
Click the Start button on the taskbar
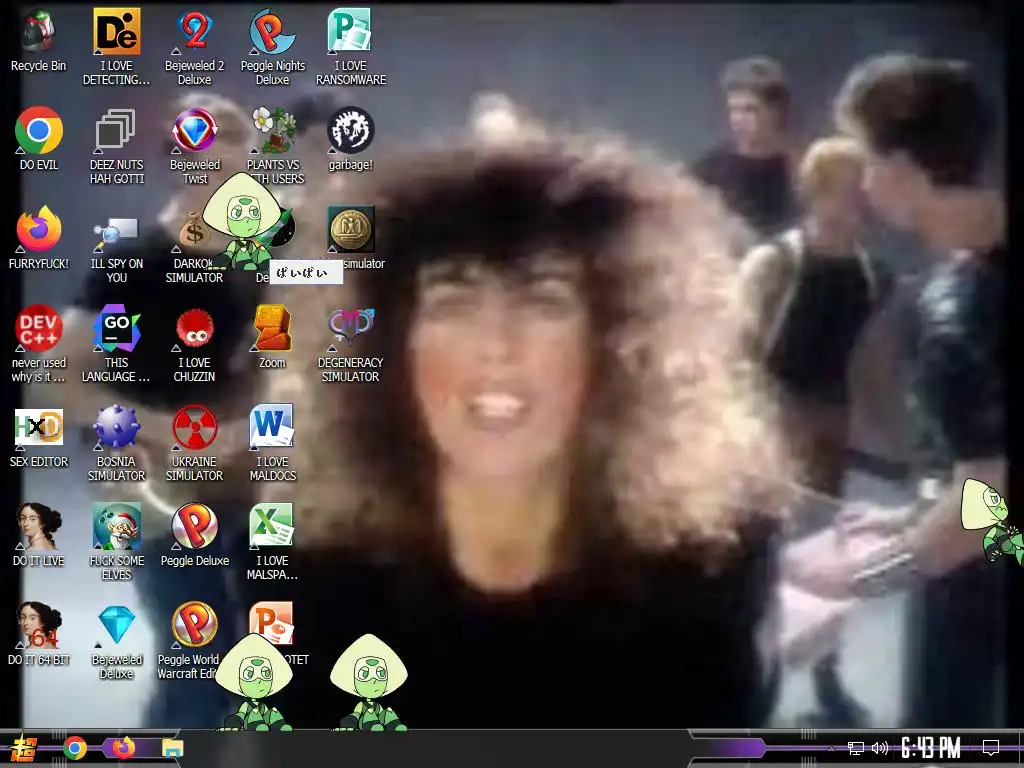pyautogui.click(x=24, y=748)
